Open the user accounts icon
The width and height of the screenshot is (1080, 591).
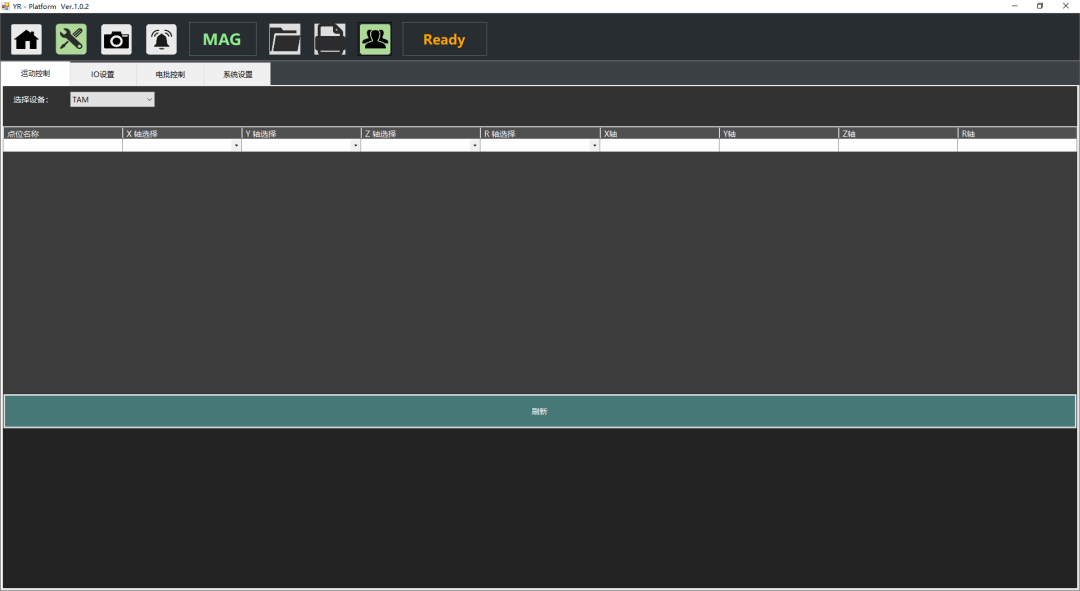[375, 39]
